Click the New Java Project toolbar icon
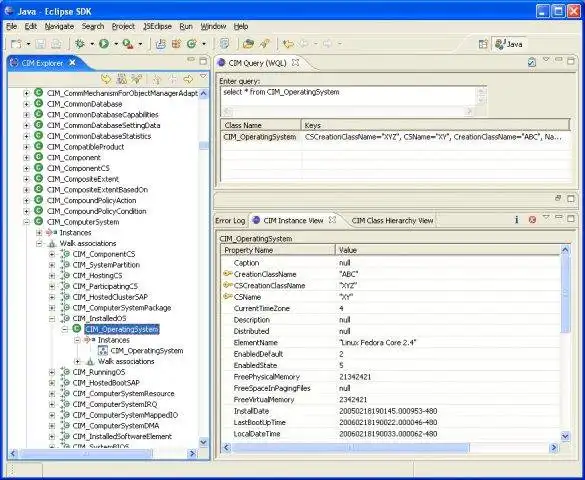This screenshot has width=585, height=480. coord(161,44)
